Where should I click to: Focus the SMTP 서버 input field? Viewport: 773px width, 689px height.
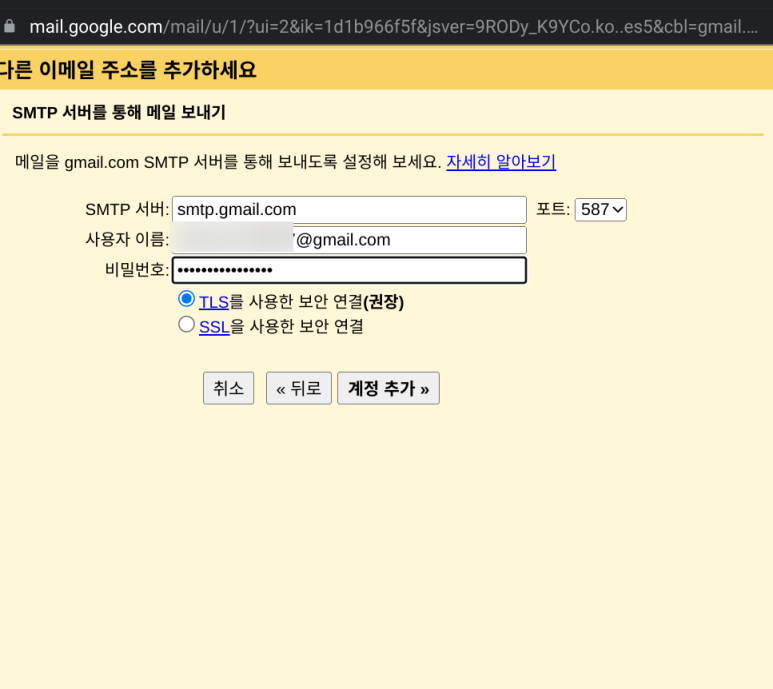349,210
